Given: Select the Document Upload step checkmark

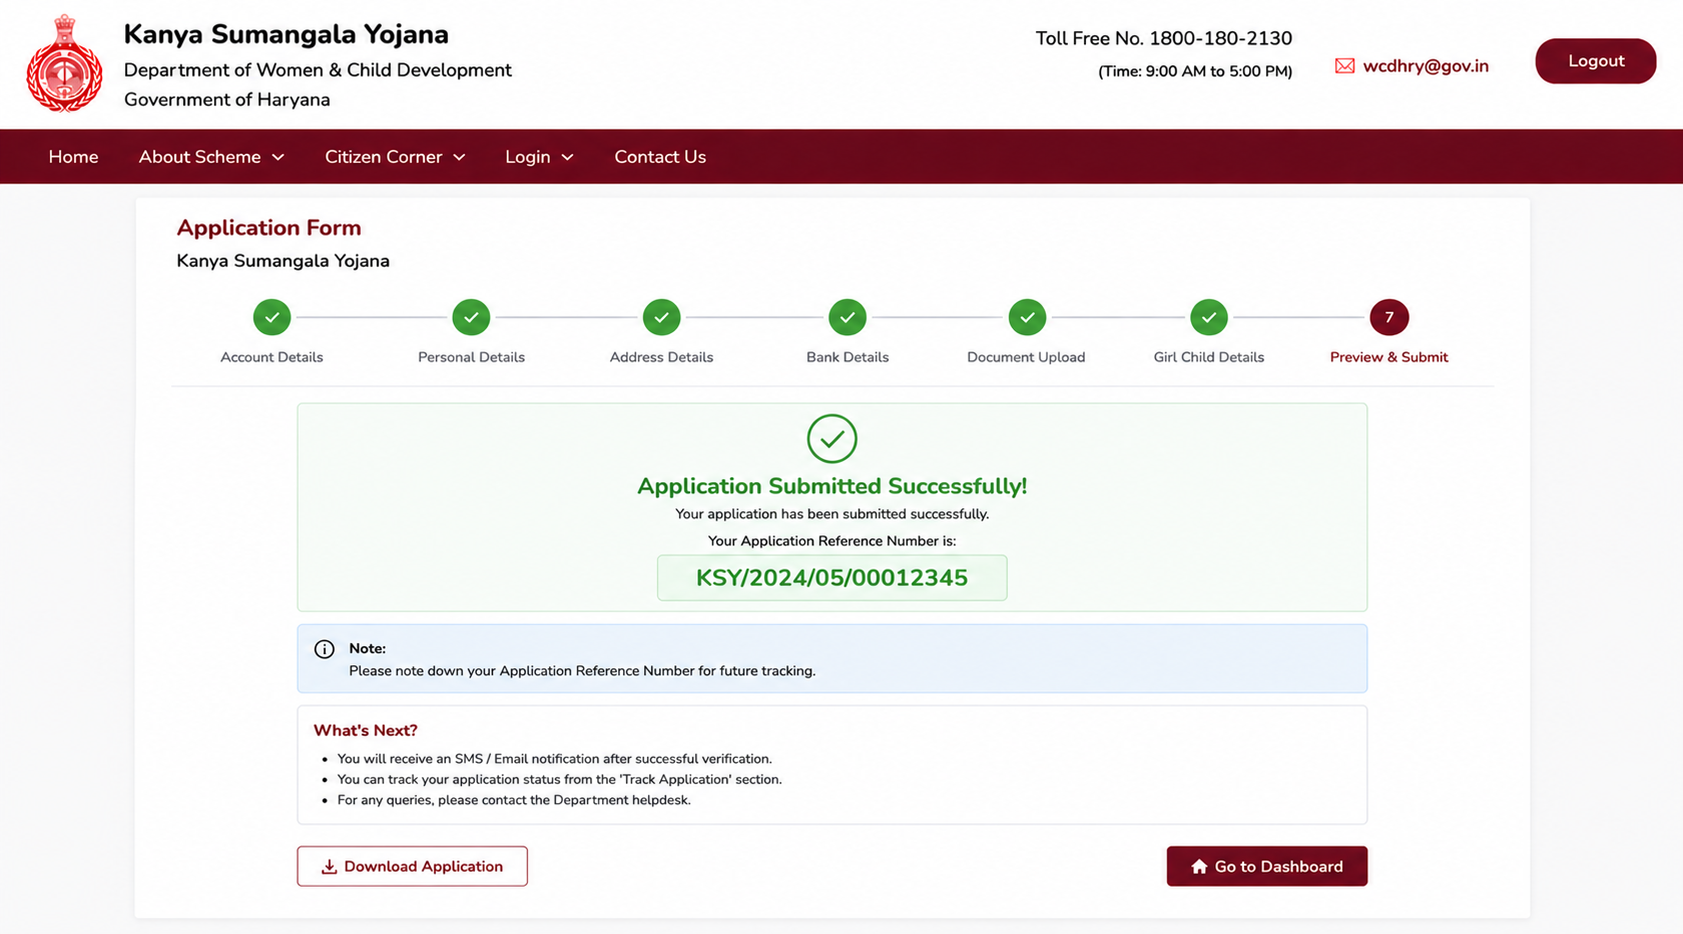Looking at the screenshot, I should (x=1027, y=317).
